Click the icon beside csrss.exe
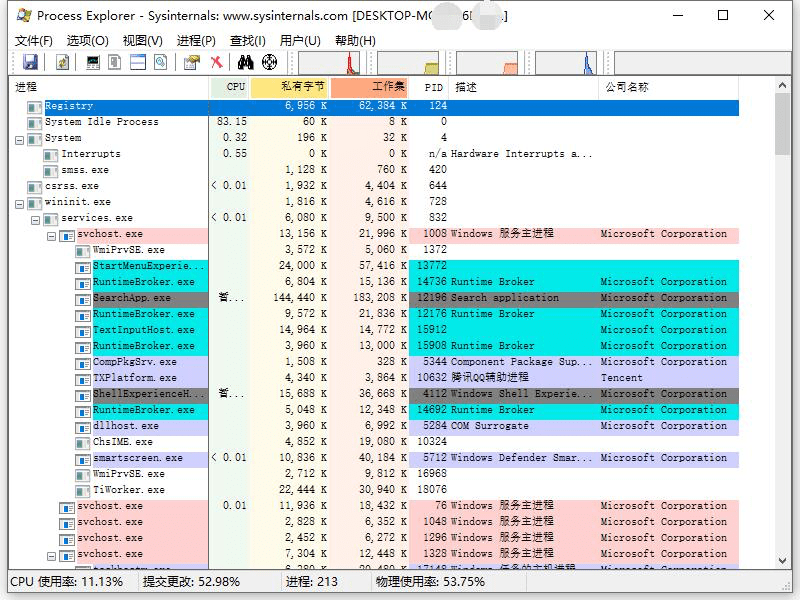The image size is (800, 600). click(35, 188)
